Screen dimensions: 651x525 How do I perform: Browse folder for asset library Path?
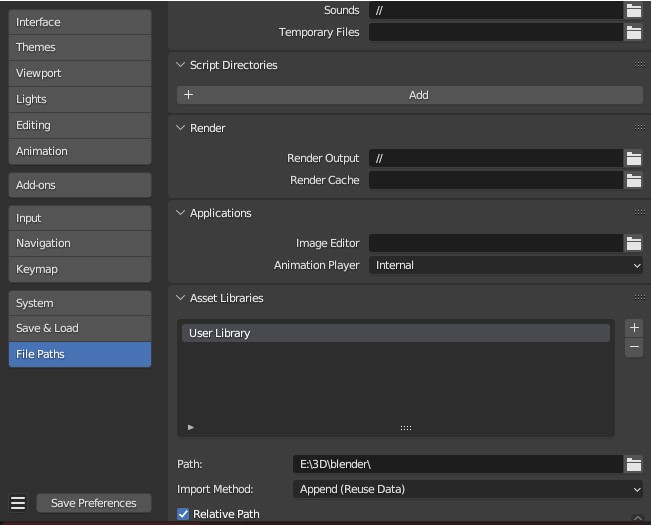(633, 464)
